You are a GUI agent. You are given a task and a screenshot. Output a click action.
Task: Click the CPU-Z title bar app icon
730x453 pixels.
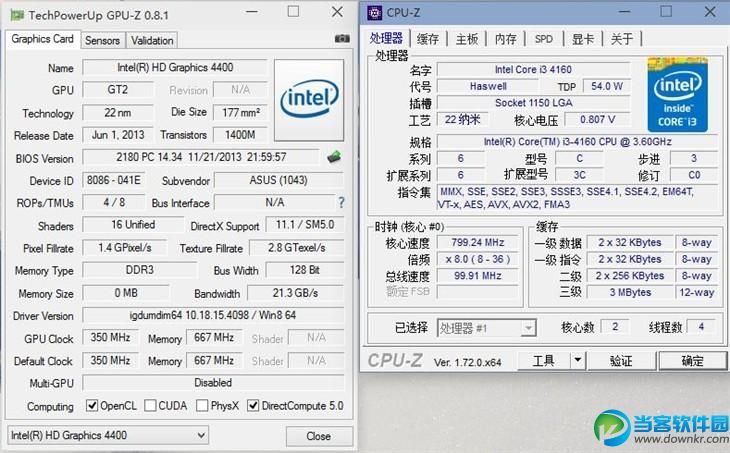[x=374, y=13]
